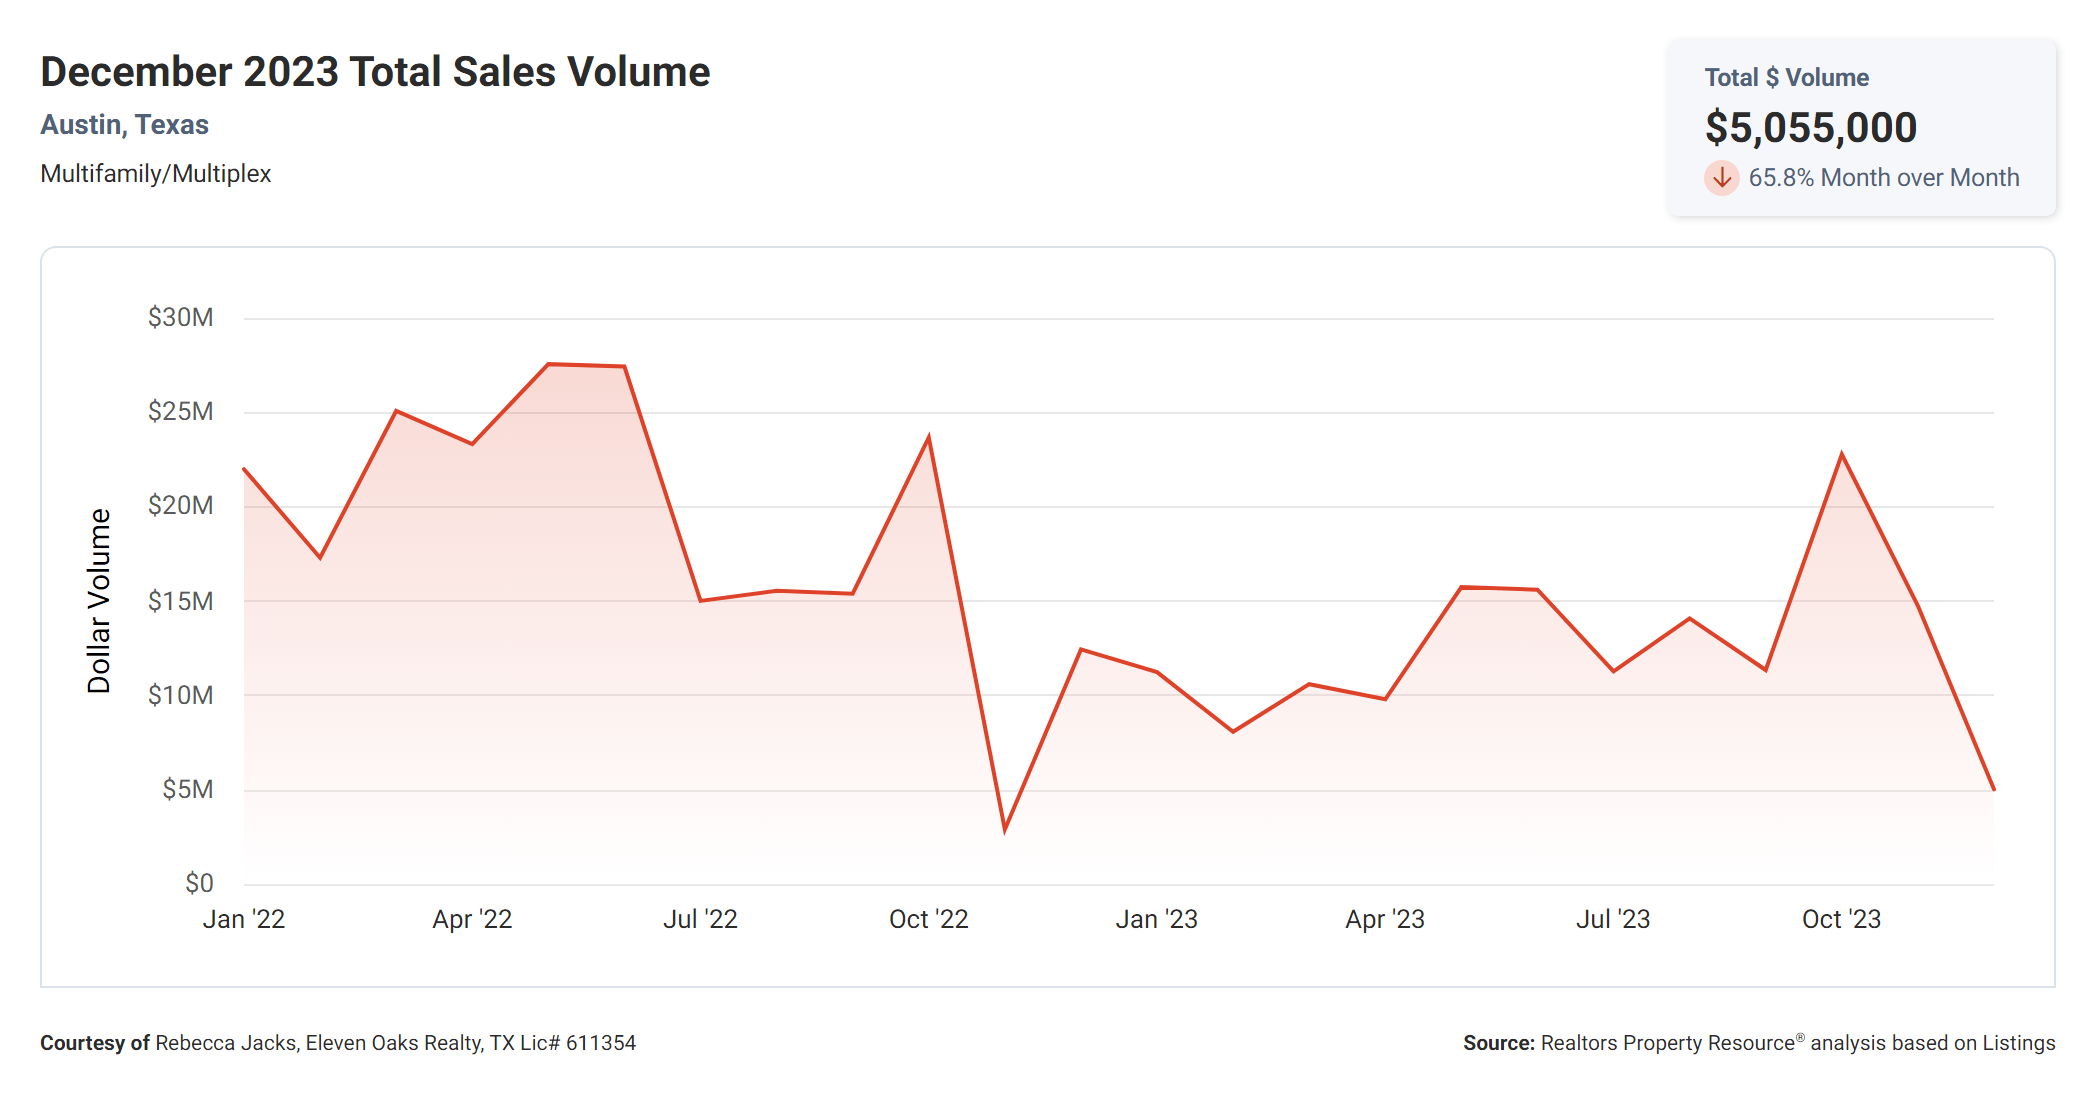
Task: Click the '65.8% Month over Month' text
Action: click(x=1883, y=178)
